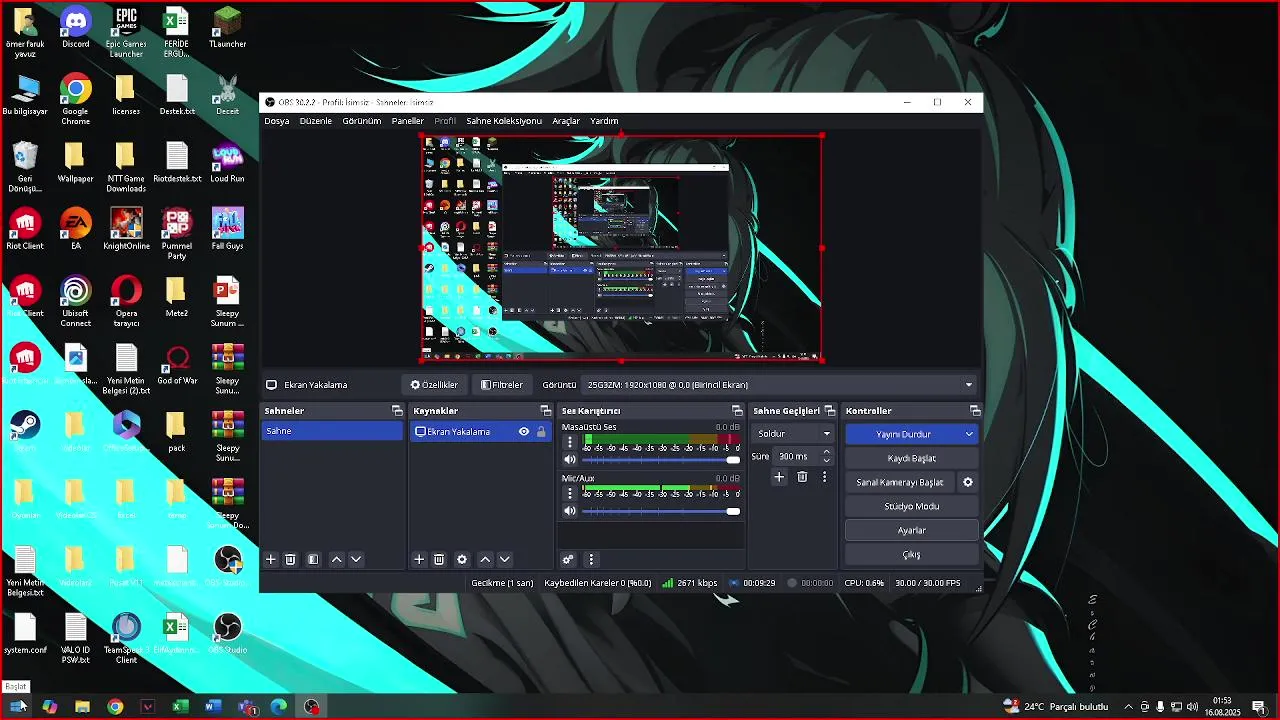The width and height of the screenshot is (1280, 720).
Task: Undock the Kontroller panel with float icon
Action: click(975, 411)
